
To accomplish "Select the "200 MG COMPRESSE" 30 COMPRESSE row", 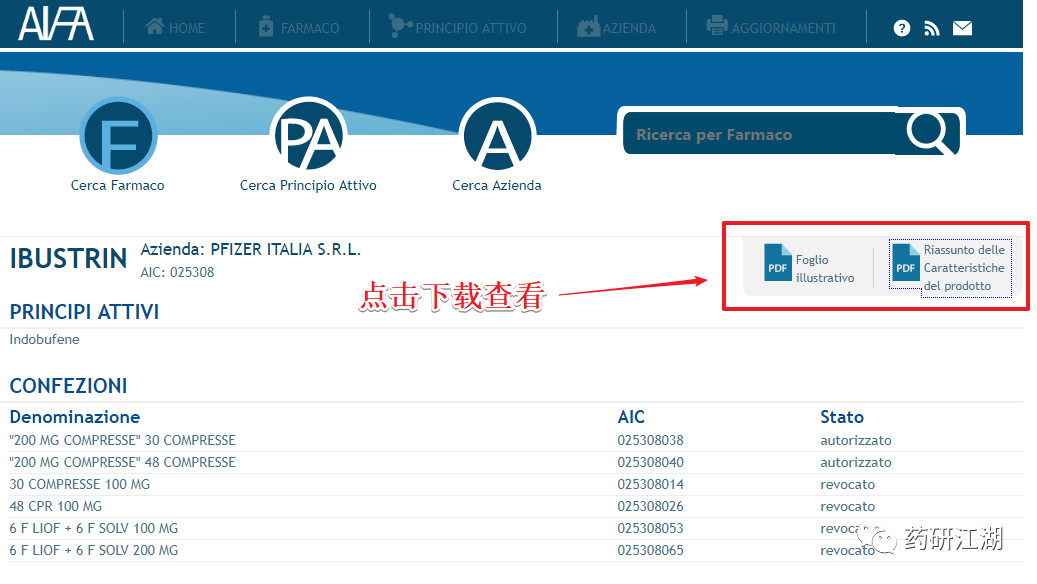I will tap(516, 440).
